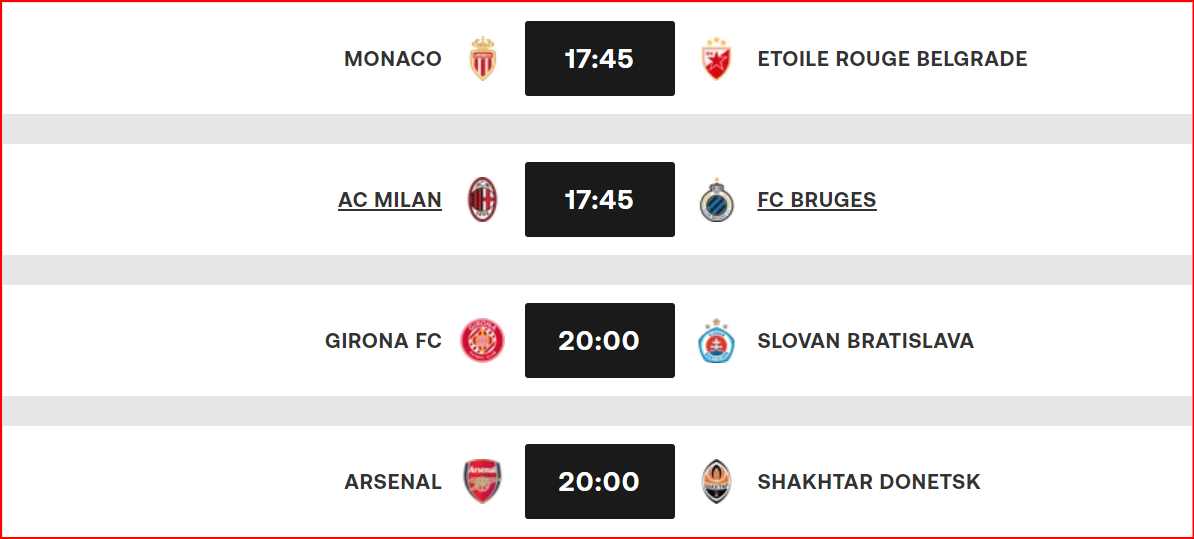Select the GIRONA FC team name
Viewport: 1194px width, 539px height.
click(x=384, y=340)
